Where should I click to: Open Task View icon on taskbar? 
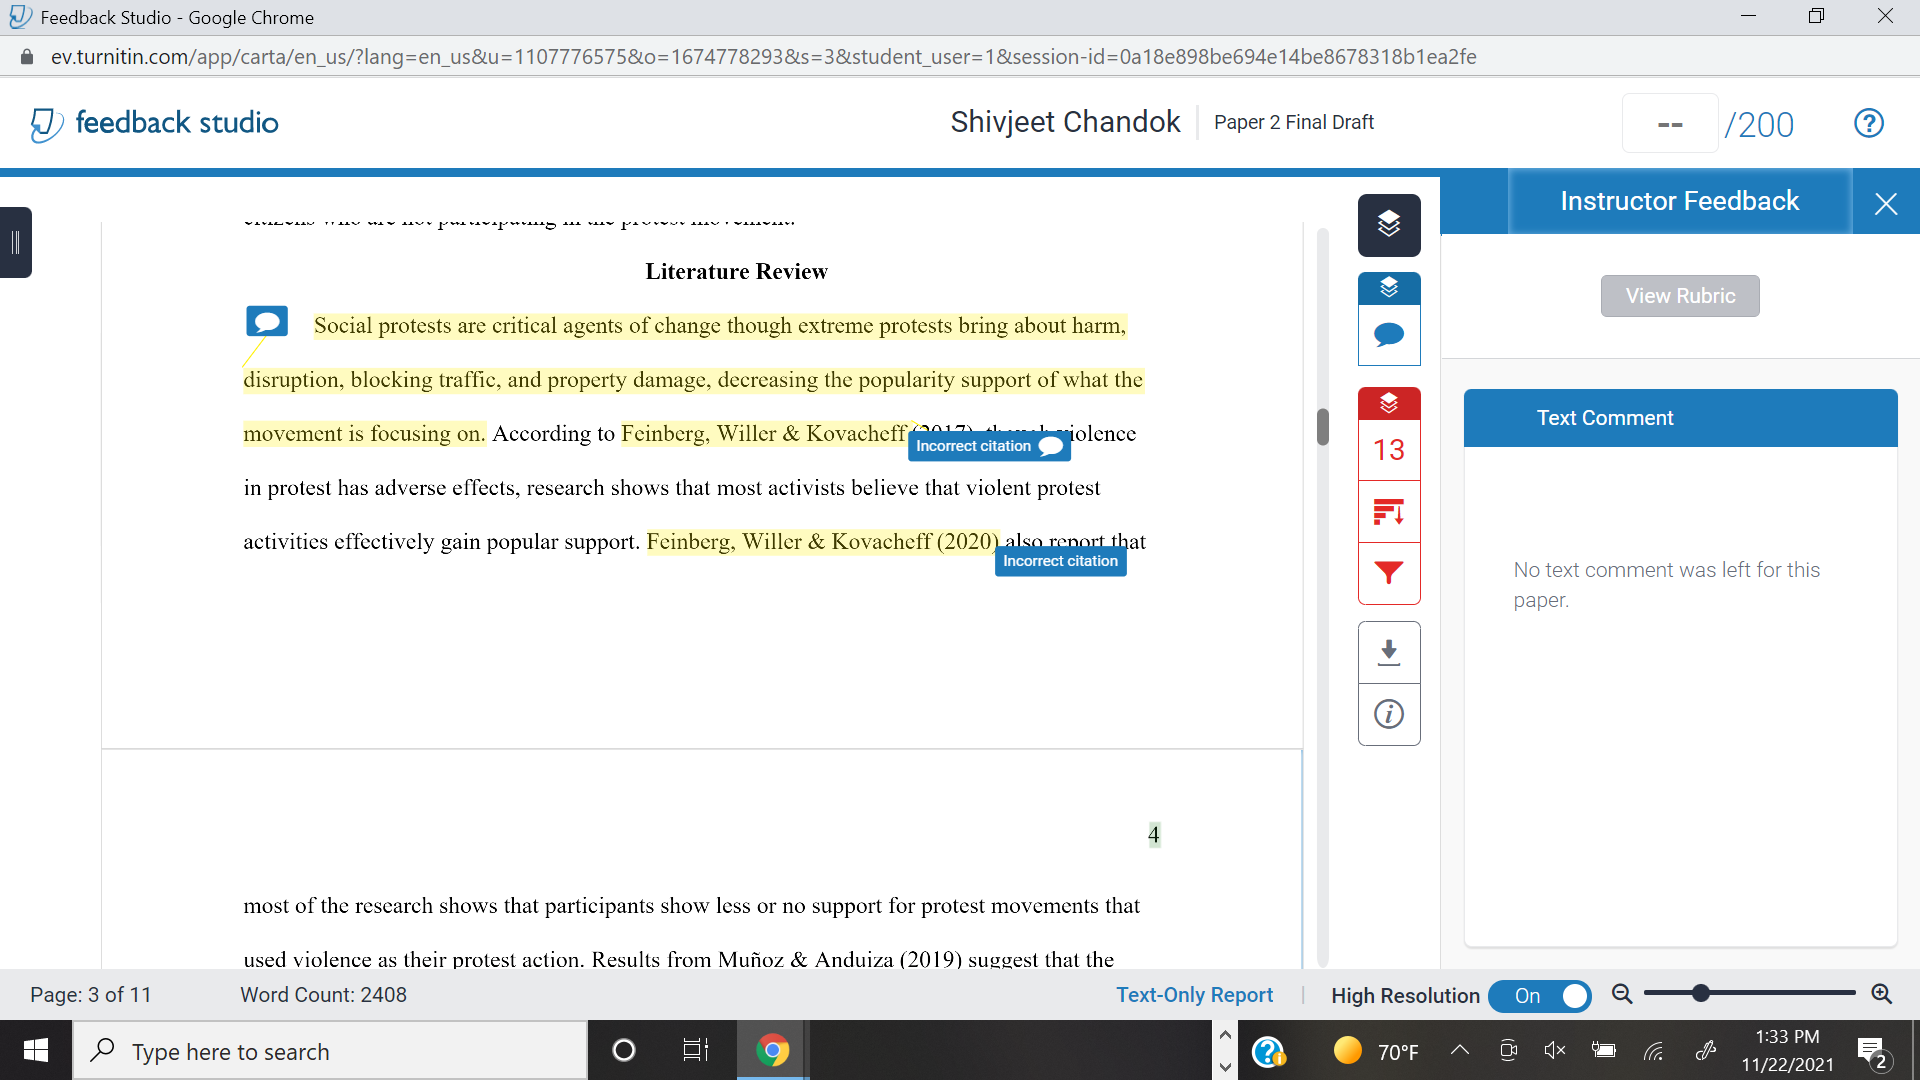pyautogui.click(x=695, y=1051)
